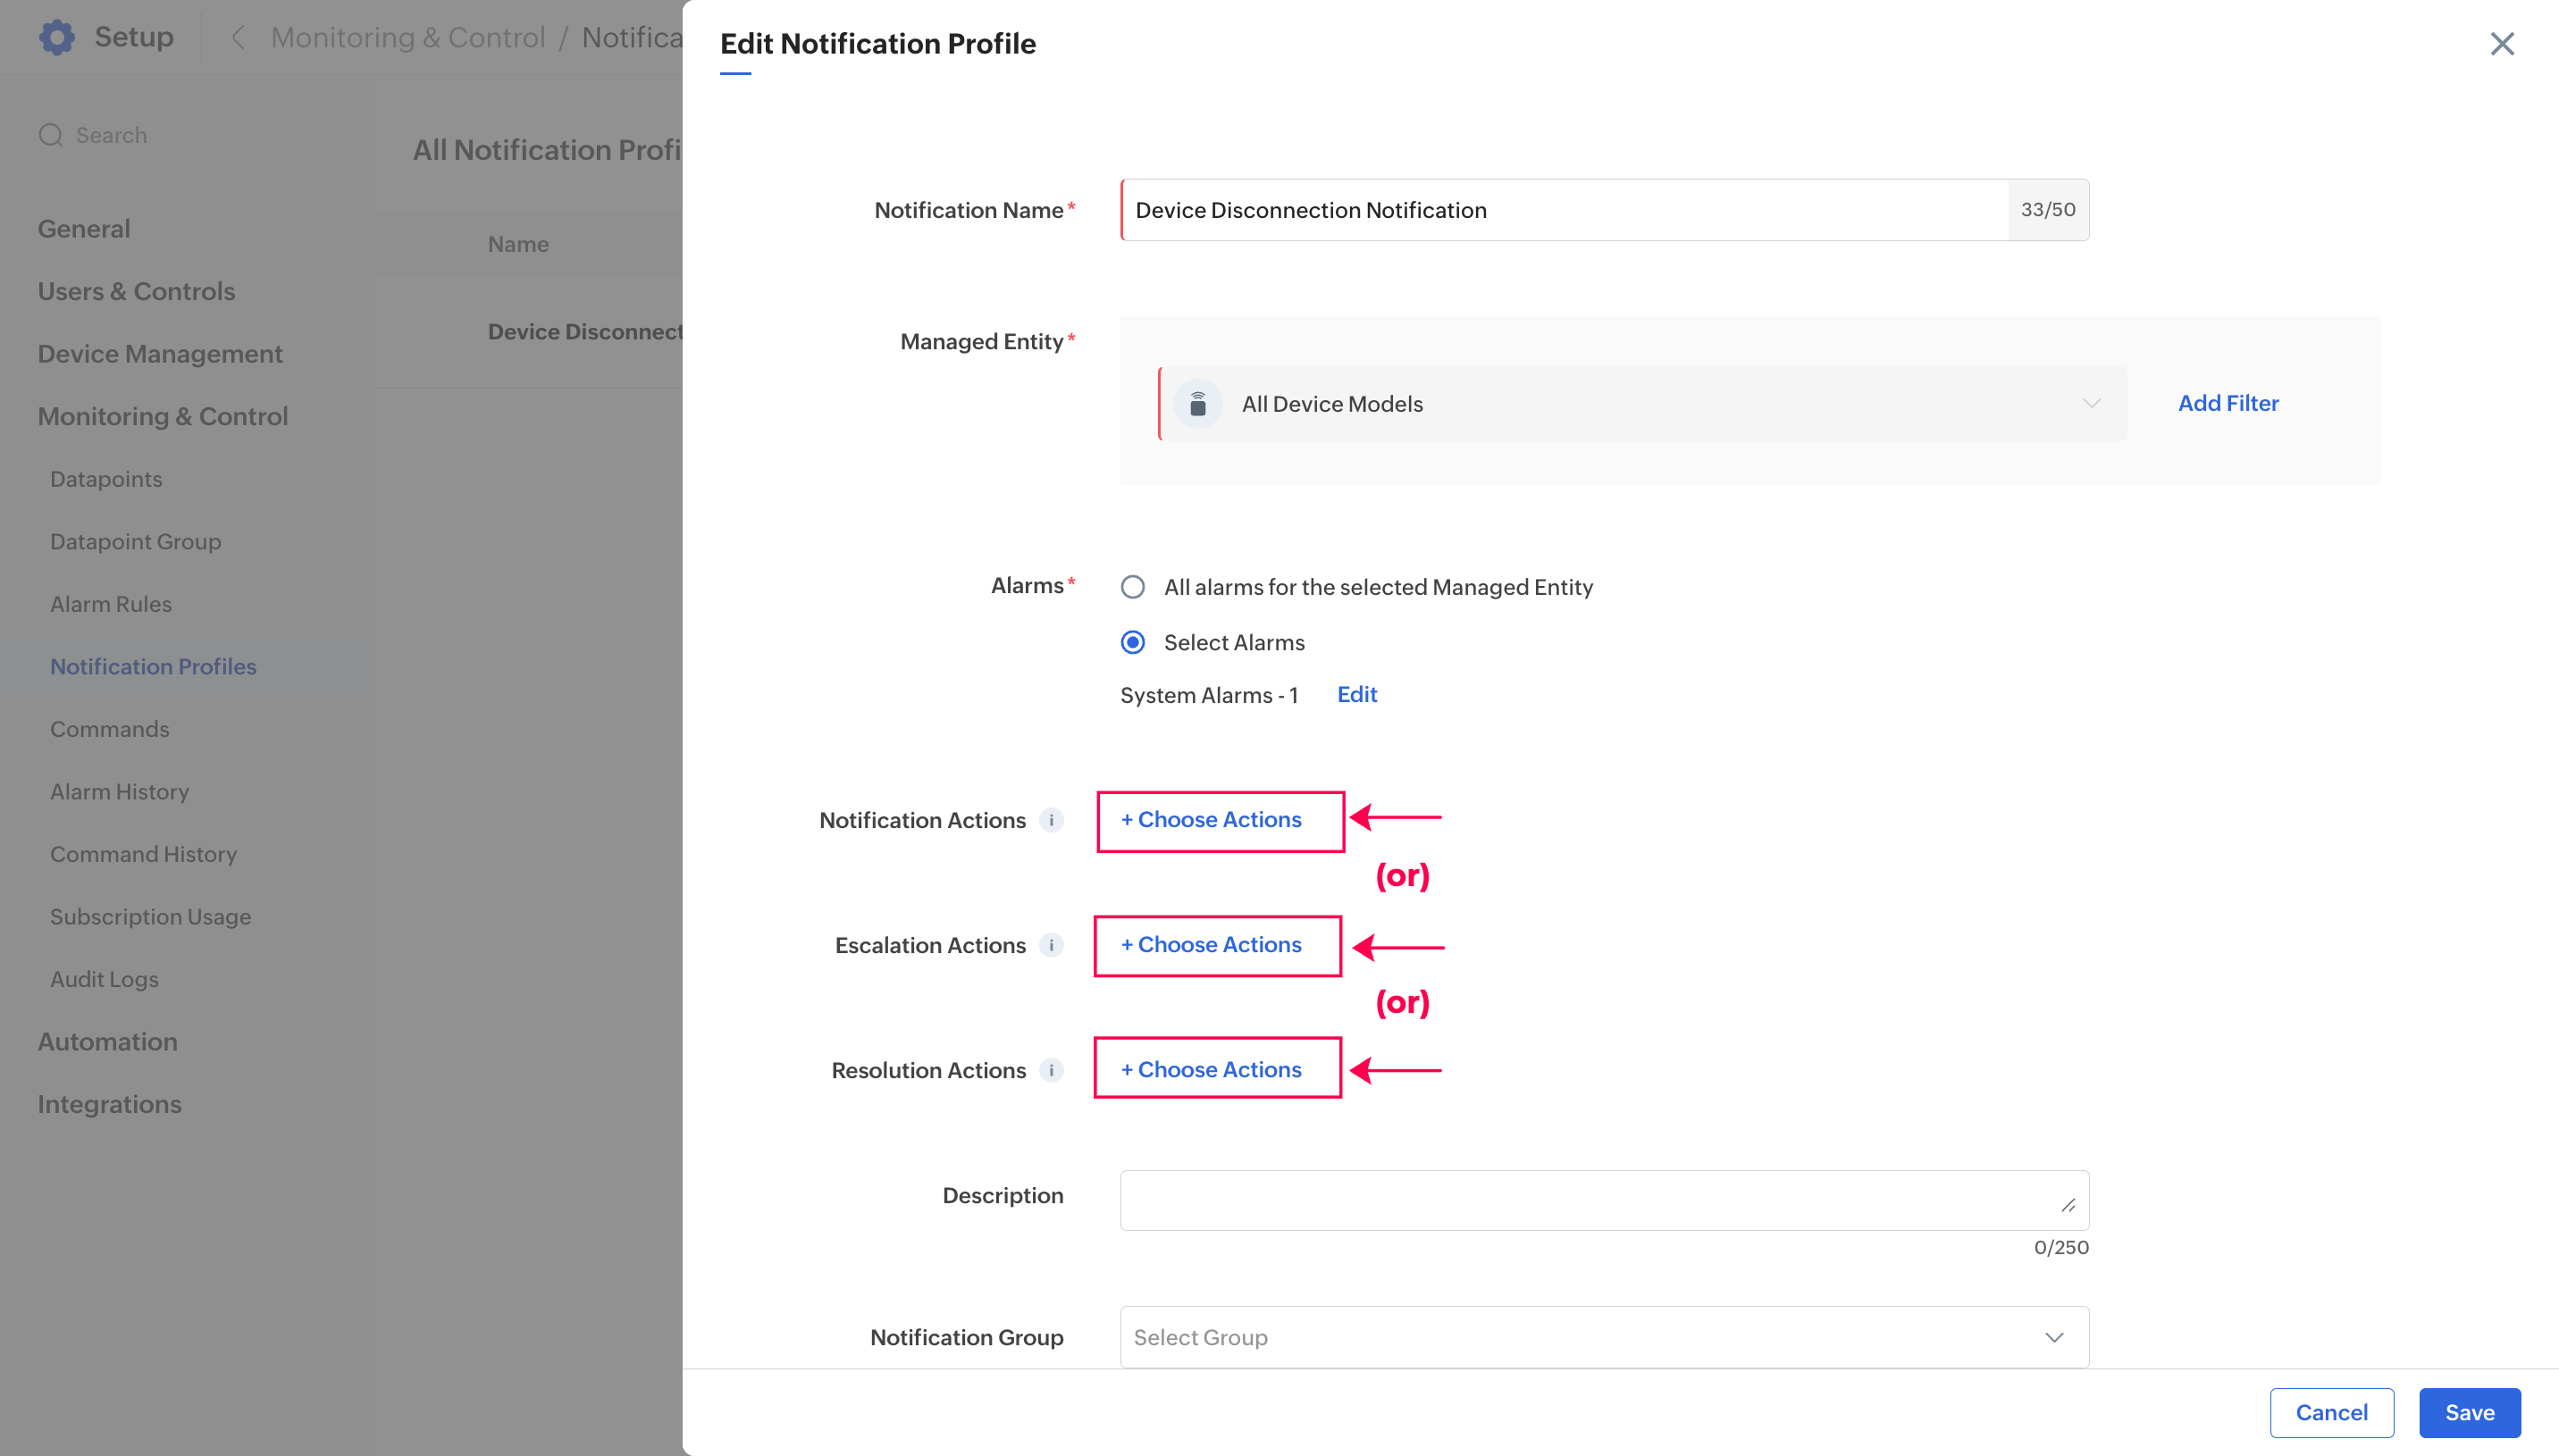The width and height of the screenshot is (2559, 1456).
Task: Click the device icon in Managed Entity field
Action: 1198,404
